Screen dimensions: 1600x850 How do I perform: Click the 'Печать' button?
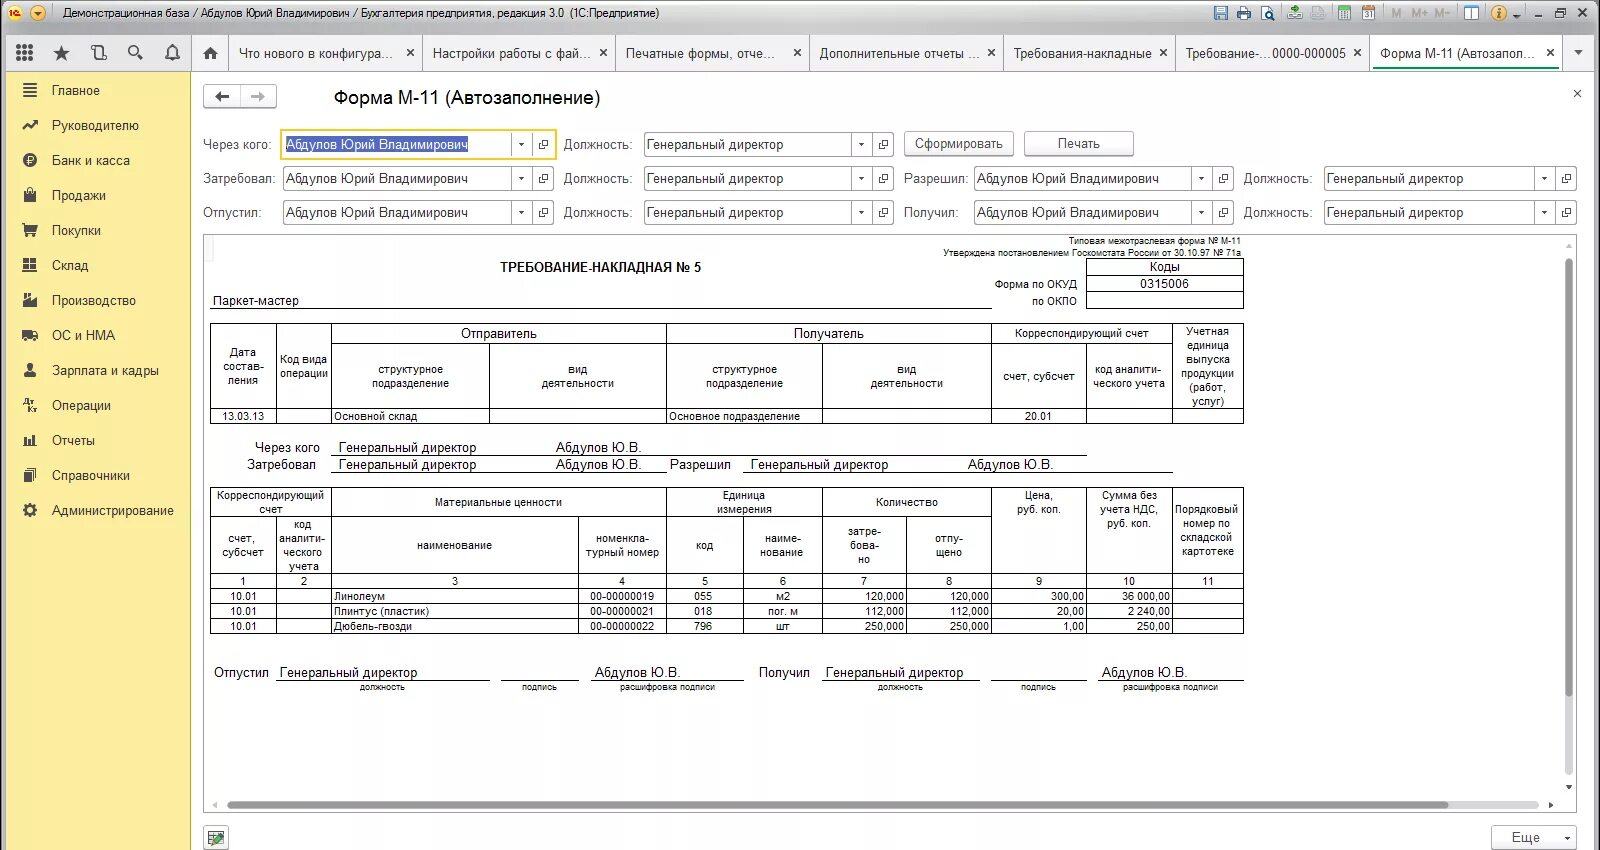(1078, 144)
